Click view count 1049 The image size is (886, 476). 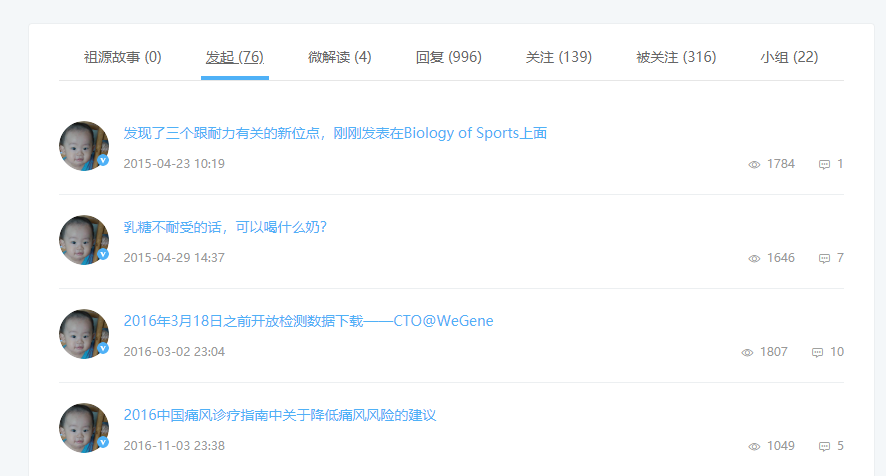(781, 445)
